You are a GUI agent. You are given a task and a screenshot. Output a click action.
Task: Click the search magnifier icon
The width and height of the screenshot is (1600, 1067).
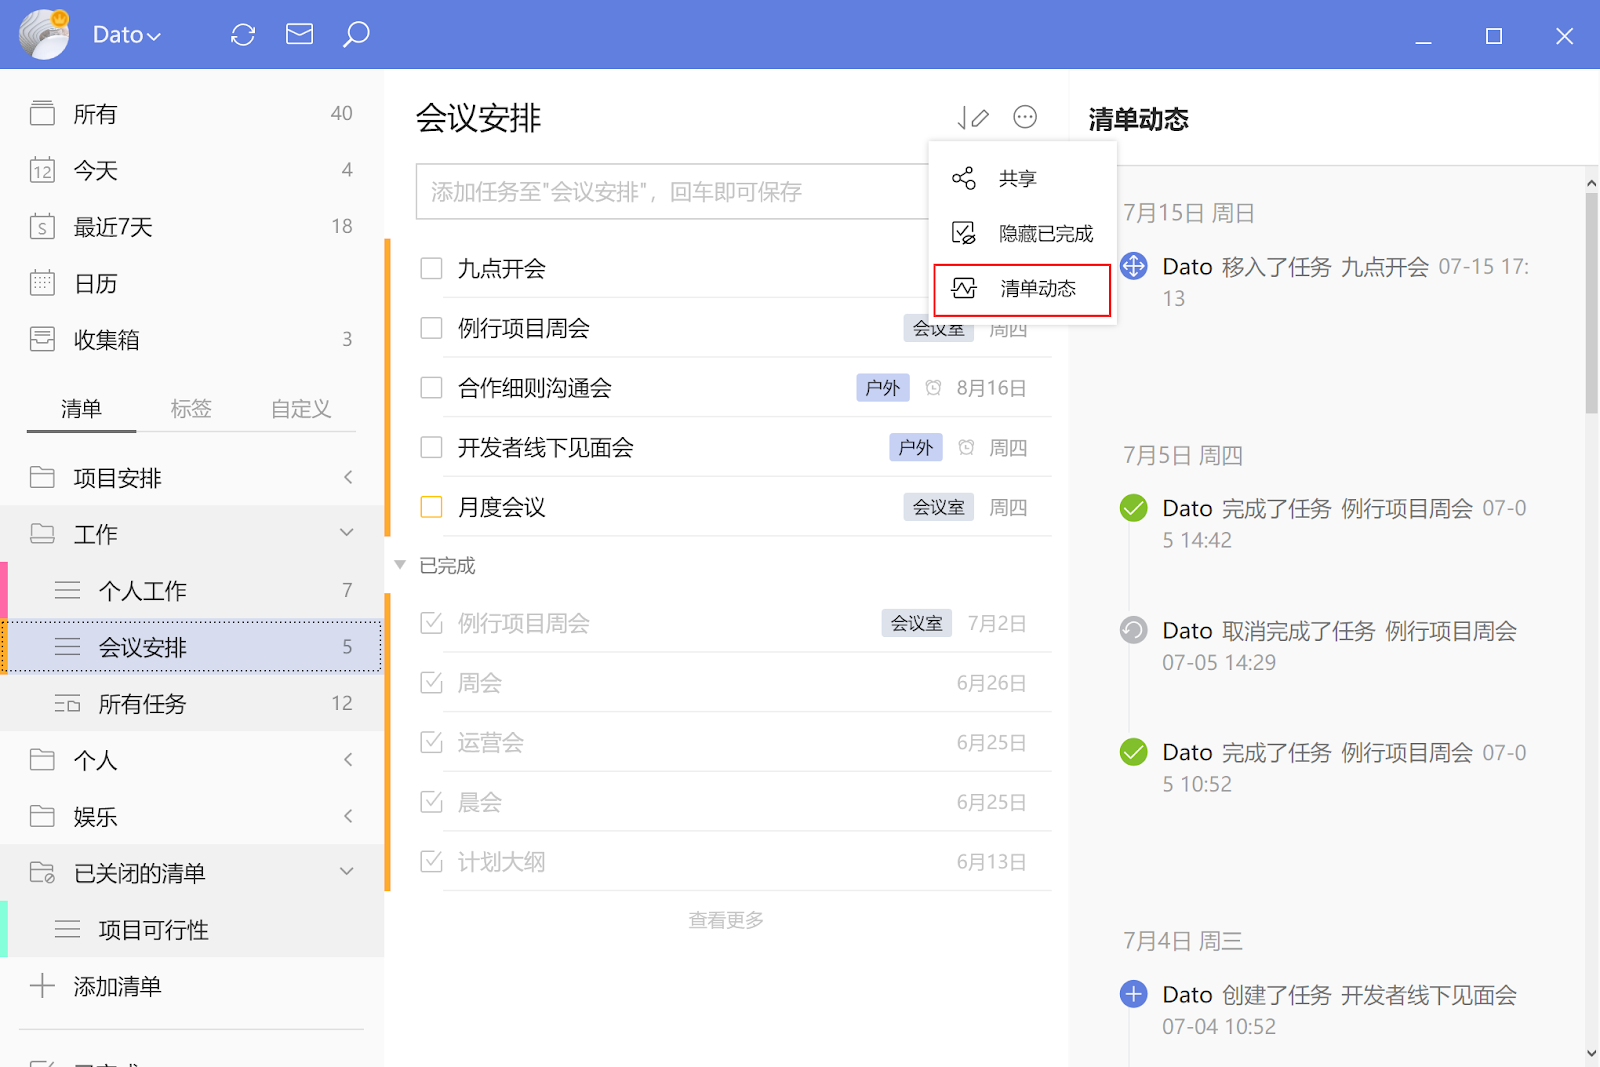356,35
